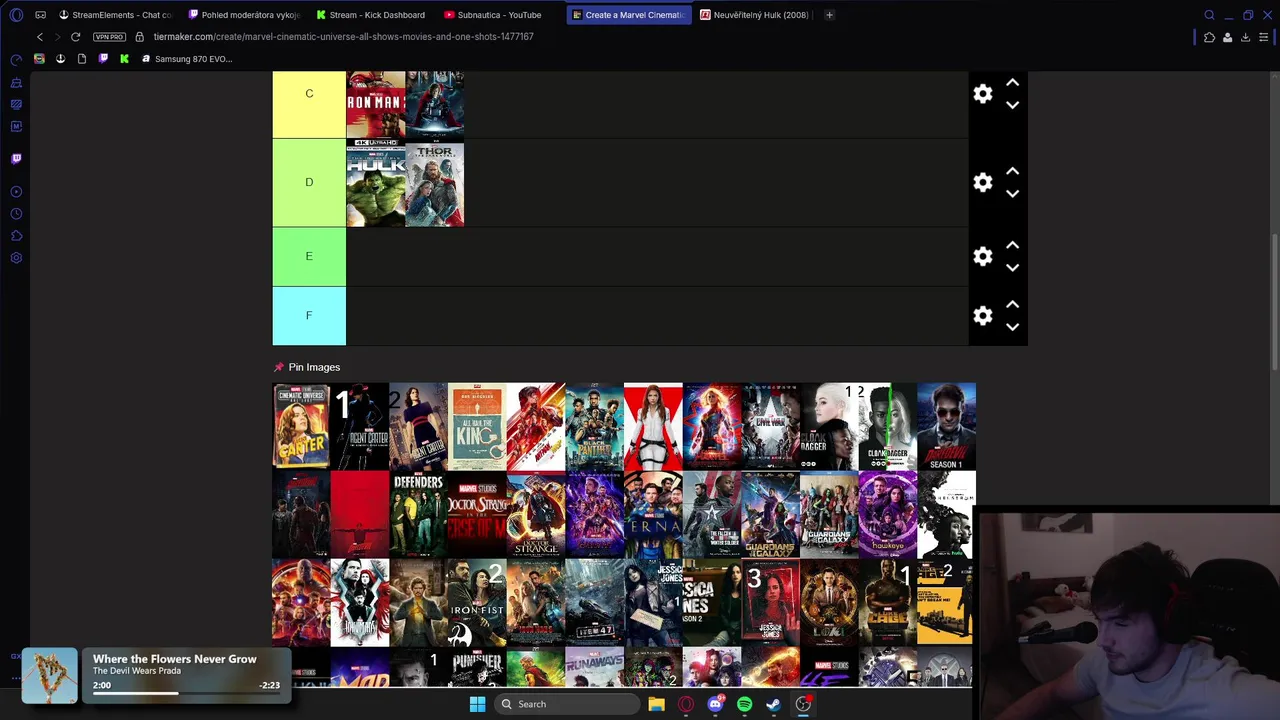Switch to Stream - Kick Dashboard tab

coord(371,15)
